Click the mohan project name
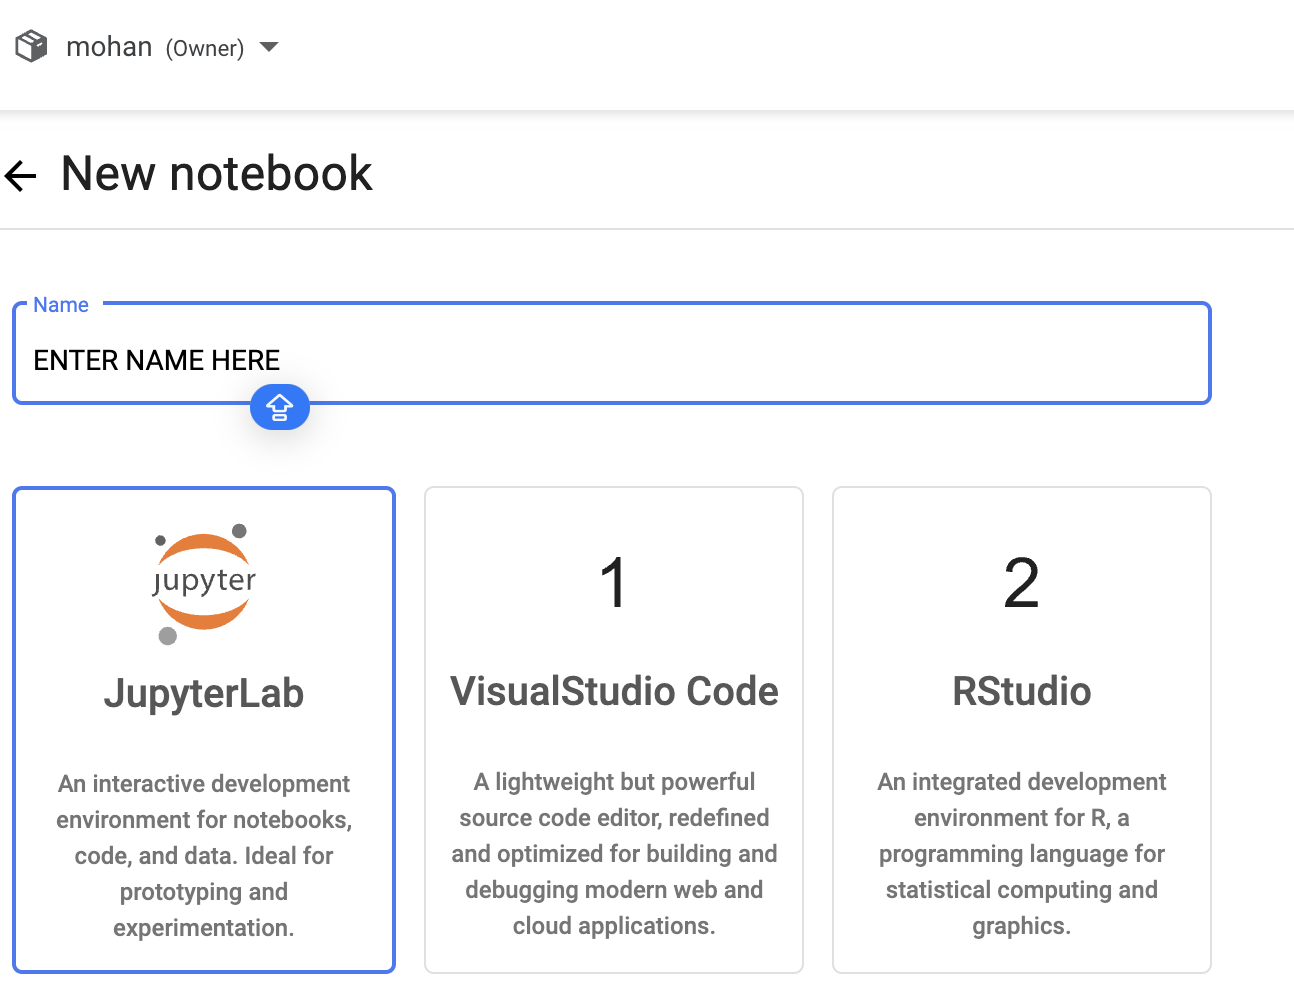This screenshot has width=1294, height=992. point(109,47)
